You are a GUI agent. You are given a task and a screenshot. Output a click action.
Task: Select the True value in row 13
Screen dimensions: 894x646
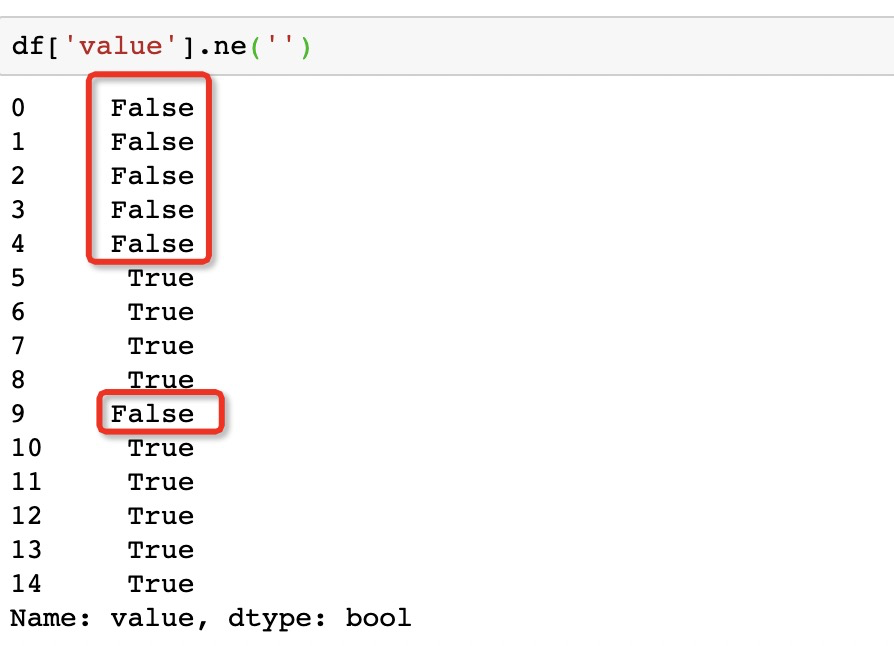click(x=161, y=550)
